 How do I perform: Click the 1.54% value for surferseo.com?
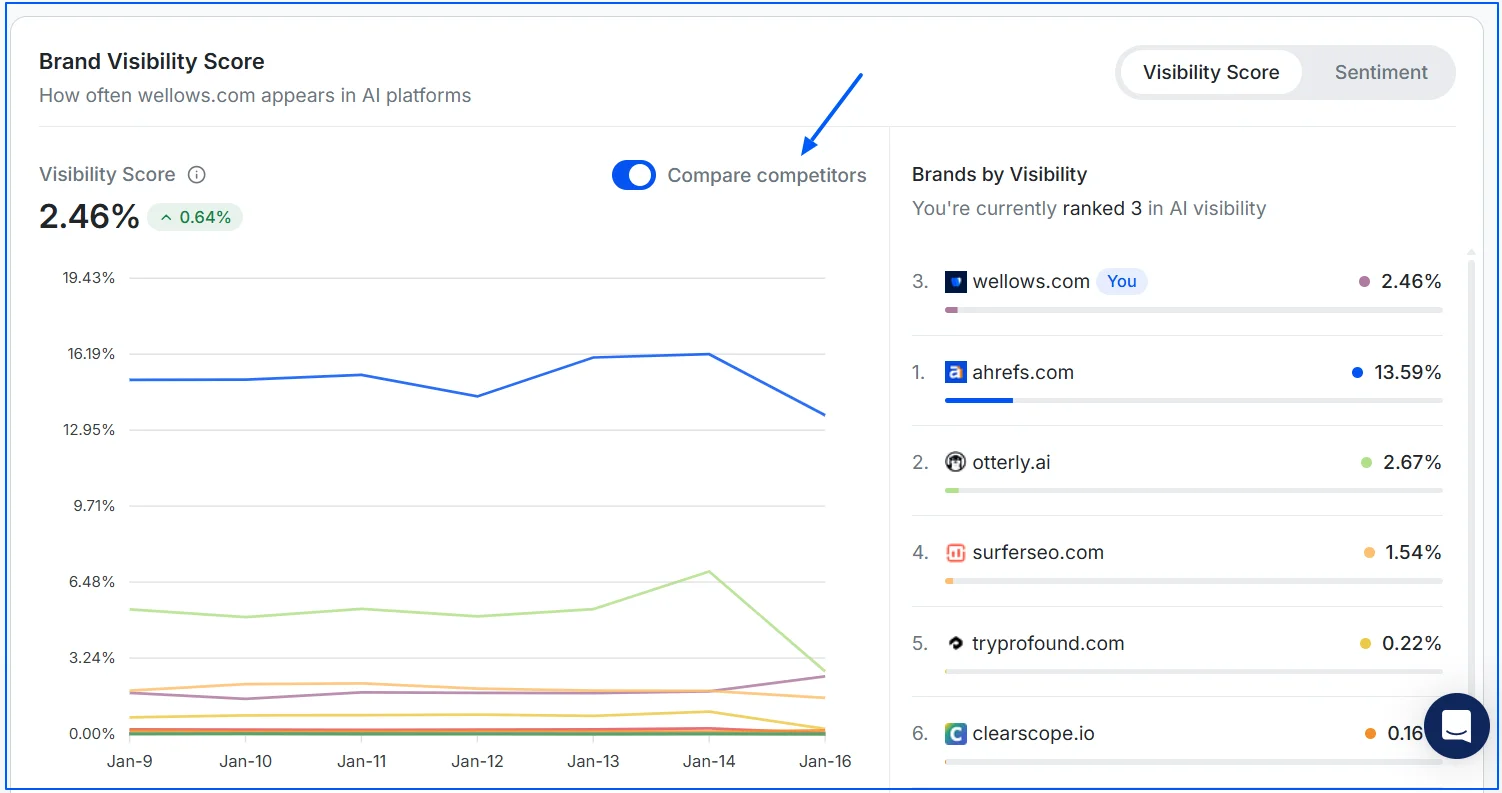(x=1414, y=552)
